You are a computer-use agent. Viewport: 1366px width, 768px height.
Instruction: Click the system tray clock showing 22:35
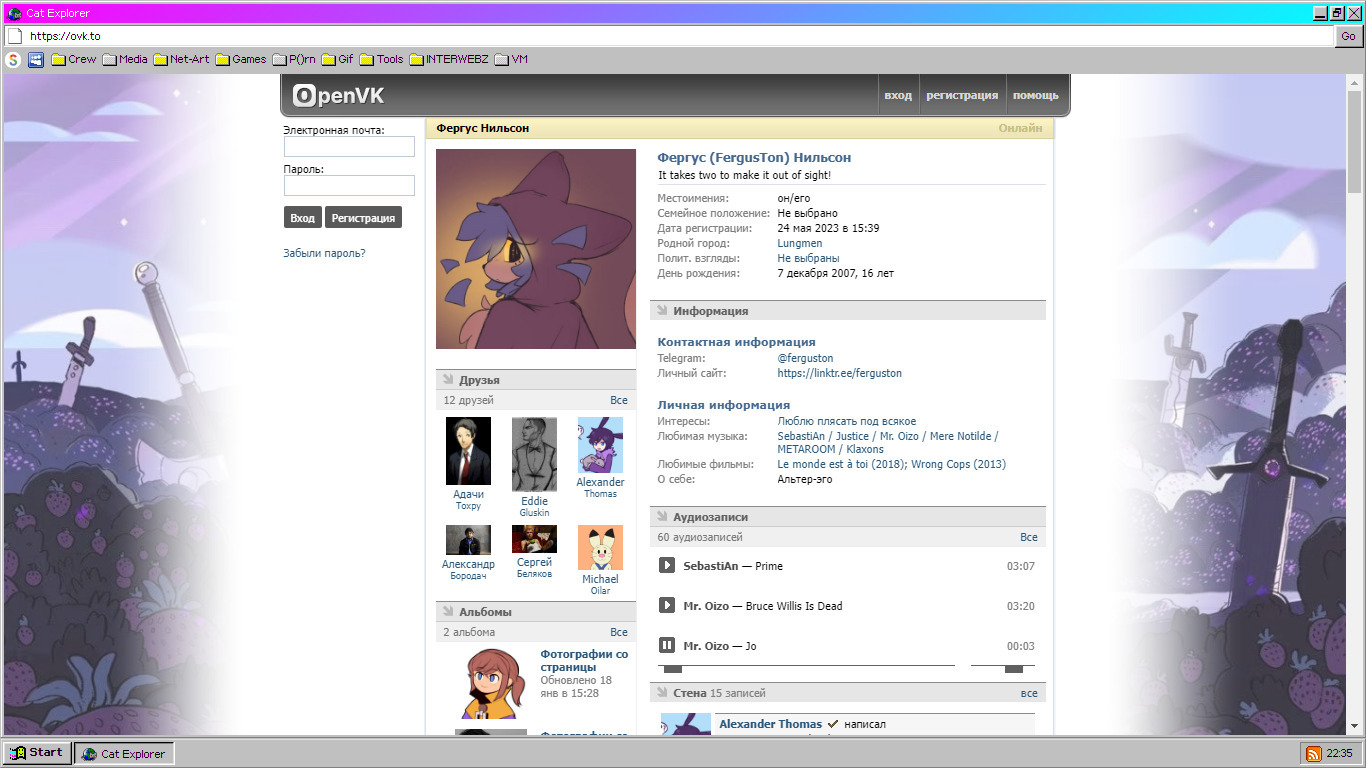pos(1339,753)
